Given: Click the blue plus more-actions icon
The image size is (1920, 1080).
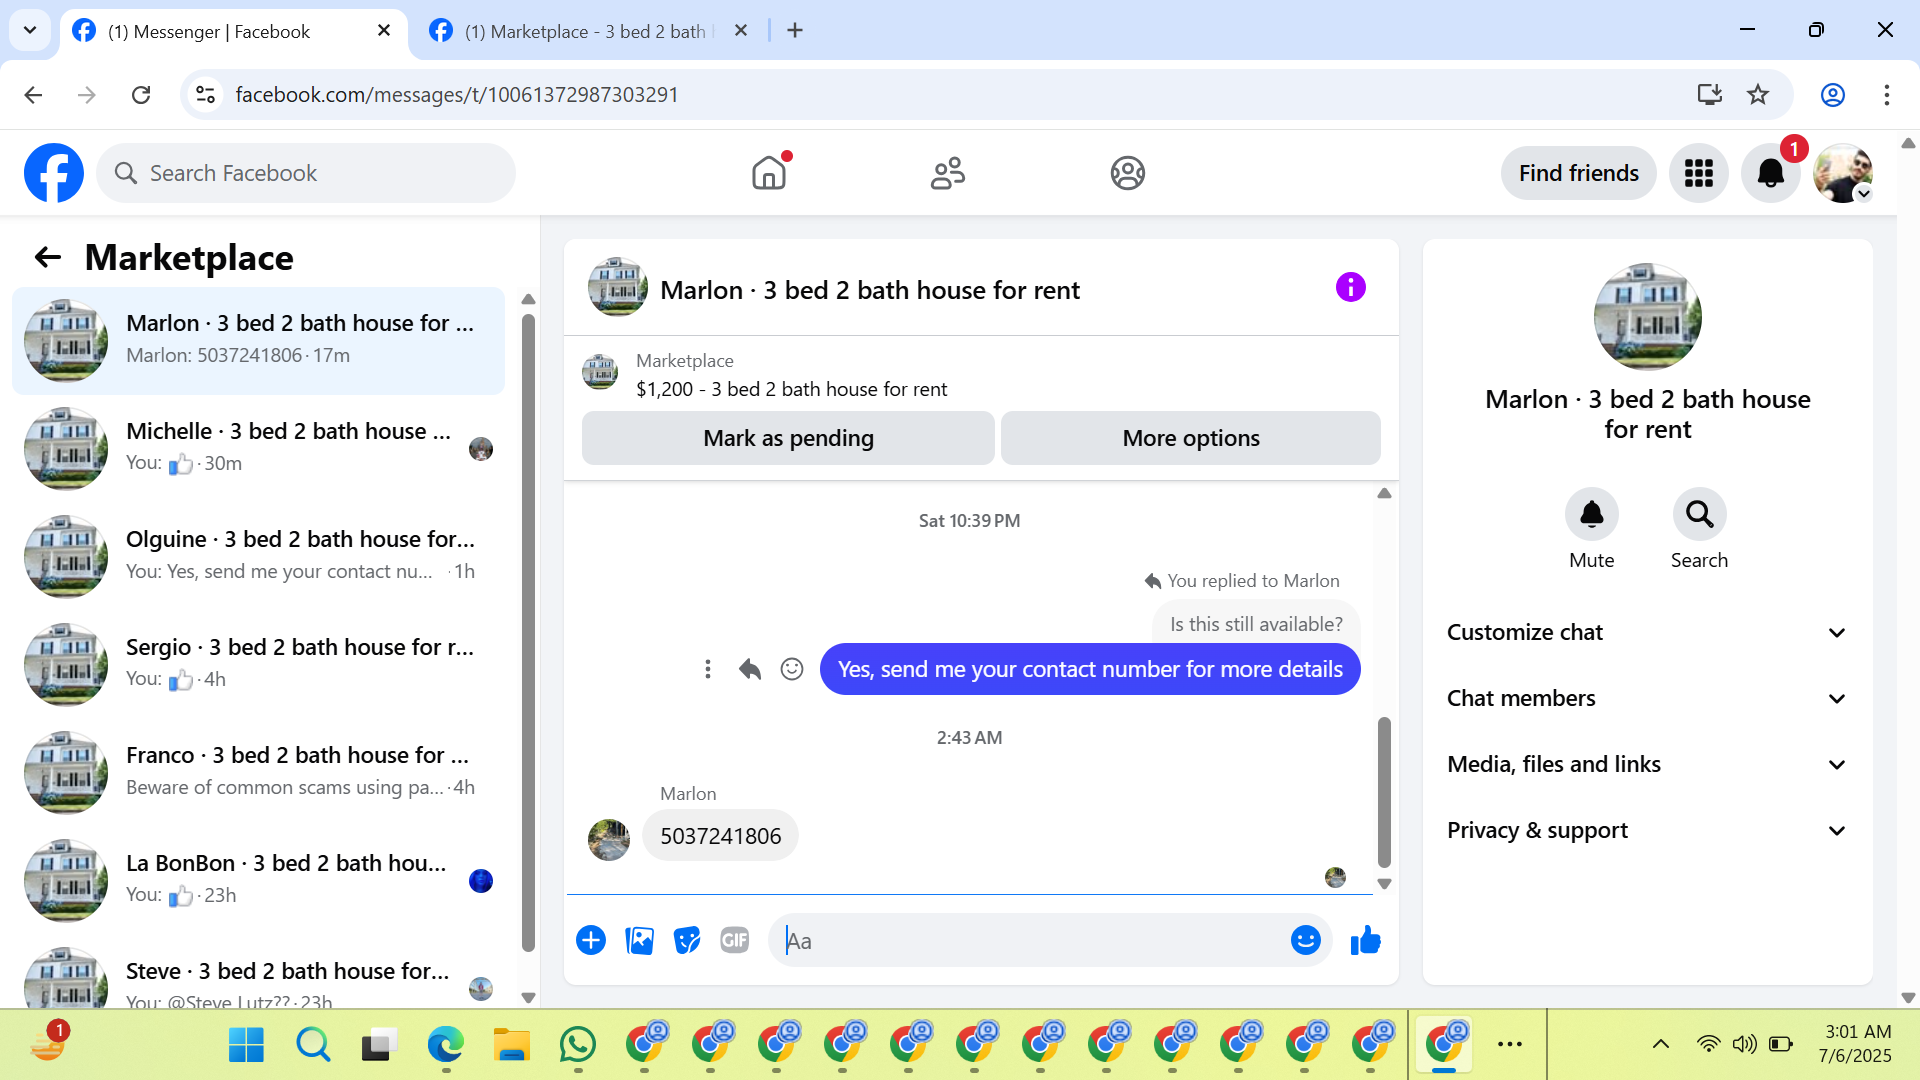Looking at the screenshot, I should (591, 940).
